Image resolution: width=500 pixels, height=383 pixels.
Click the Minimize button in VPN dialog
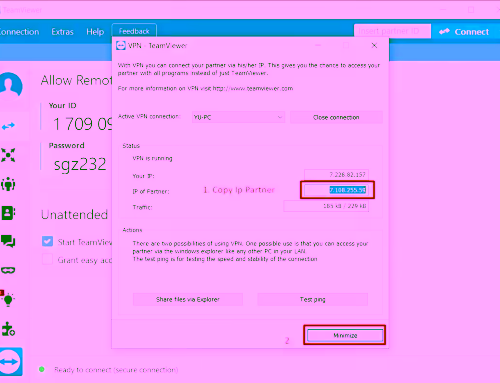[x=345, y=335]
